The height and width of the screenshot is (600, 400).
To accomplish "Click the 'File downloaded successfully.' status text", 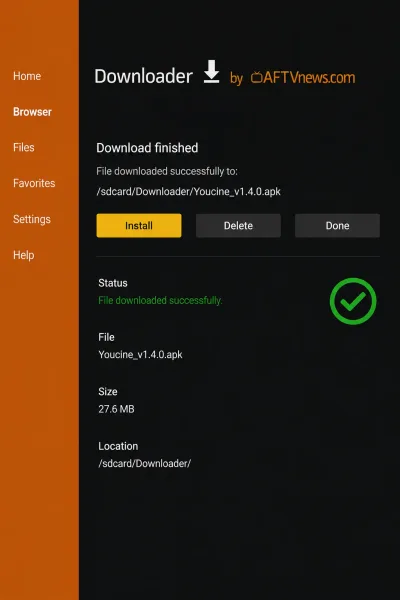I will click(x=160, y=300).
